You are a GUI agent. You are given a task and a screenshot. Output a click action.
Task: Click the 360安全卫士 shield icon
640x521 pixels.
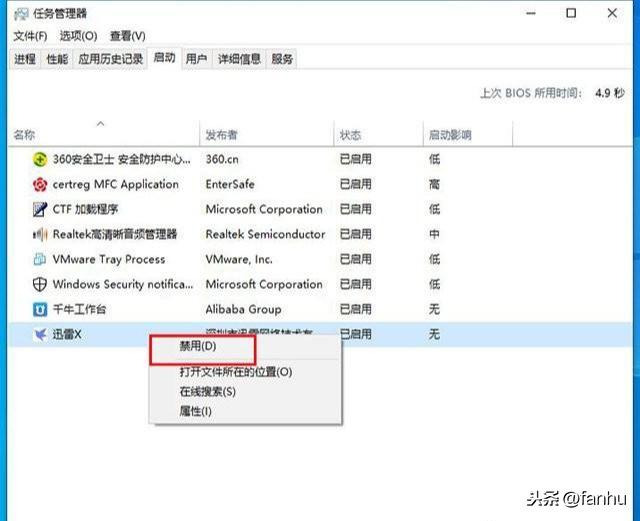coord(40,159)
